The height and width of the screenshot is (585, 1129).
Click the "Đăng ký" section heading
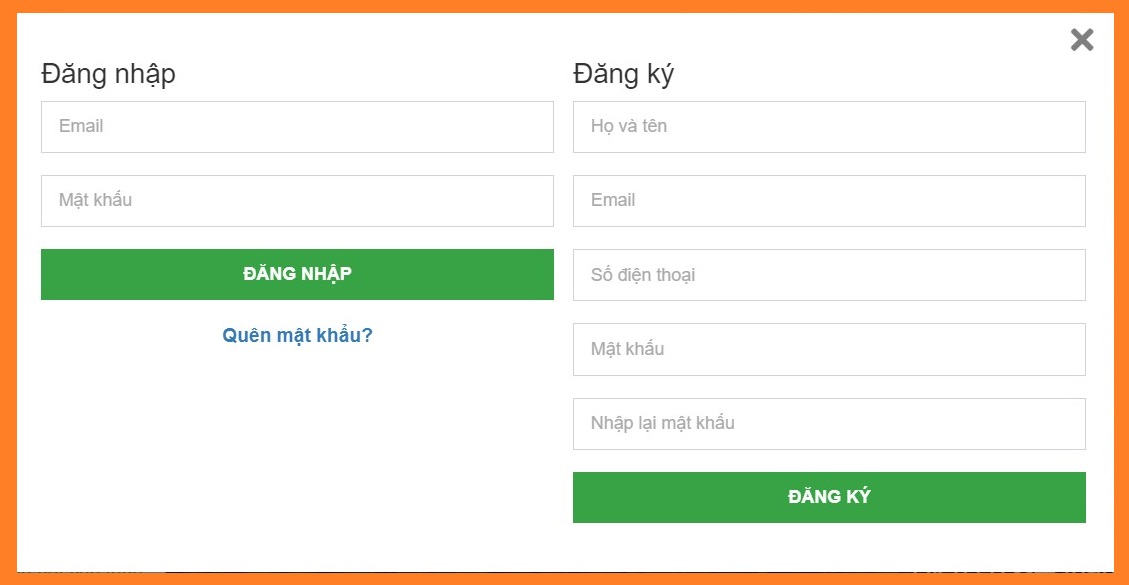click(x=623, y=74)
